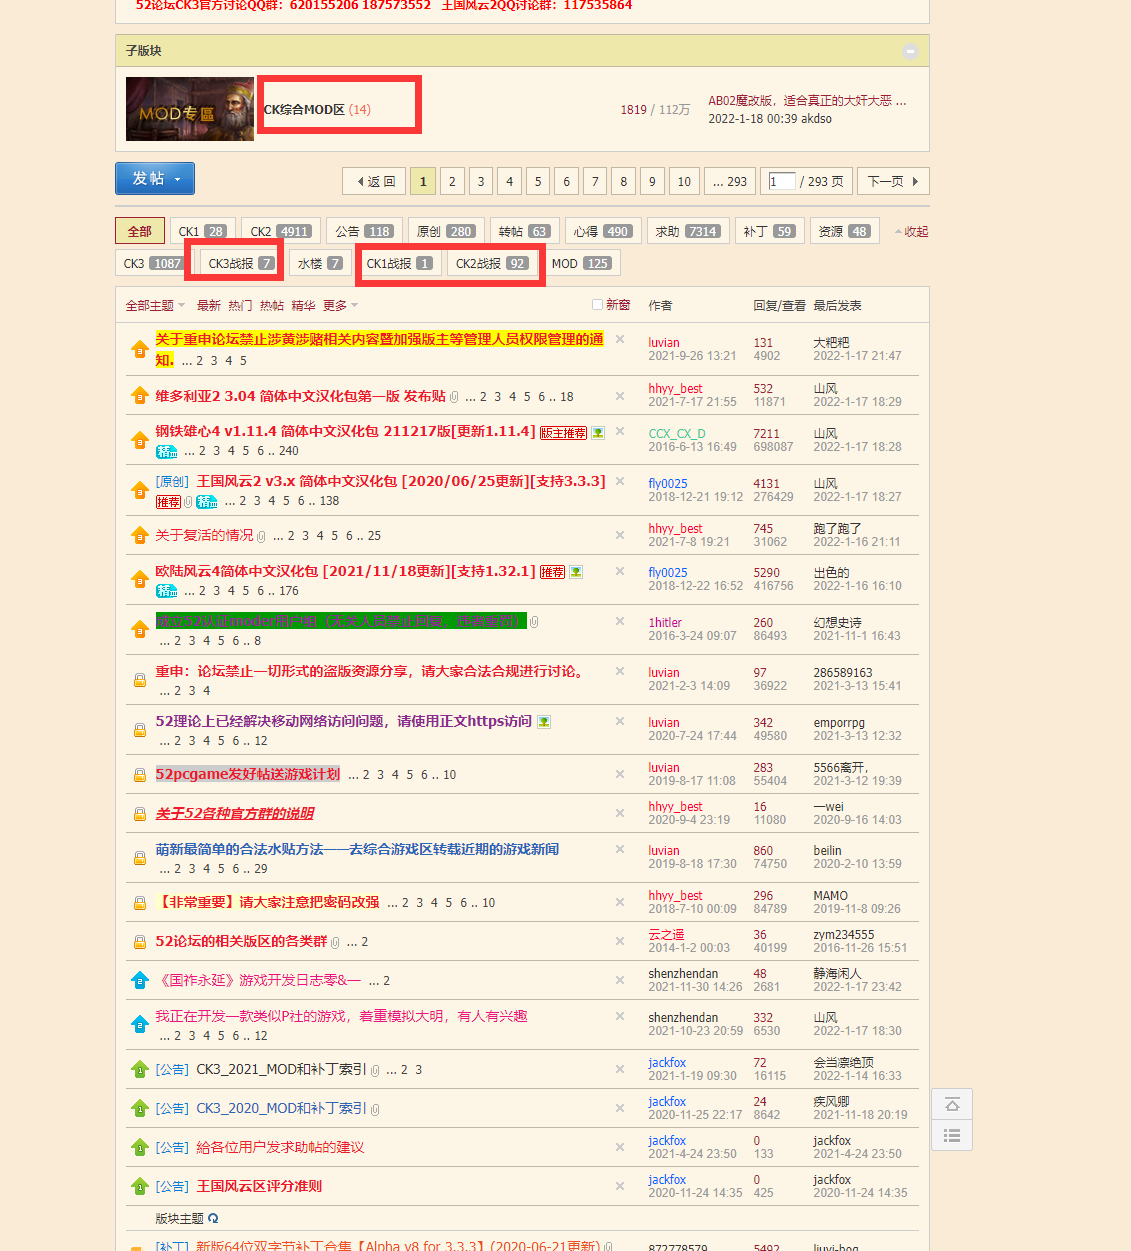The image size is (1131, 1251).
Task: Click the [原创] tag on 王国风云2 thread
Action: pos(172,482)
